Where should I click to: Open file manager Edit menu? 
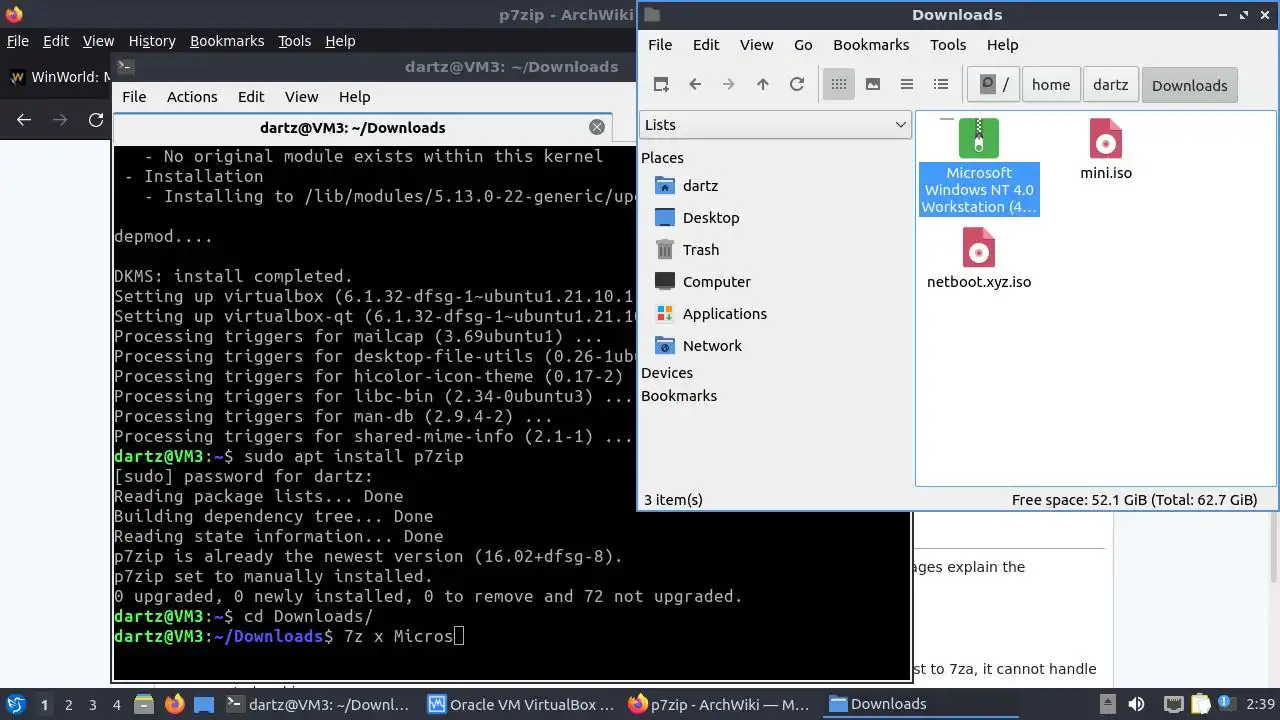[706, 45]
